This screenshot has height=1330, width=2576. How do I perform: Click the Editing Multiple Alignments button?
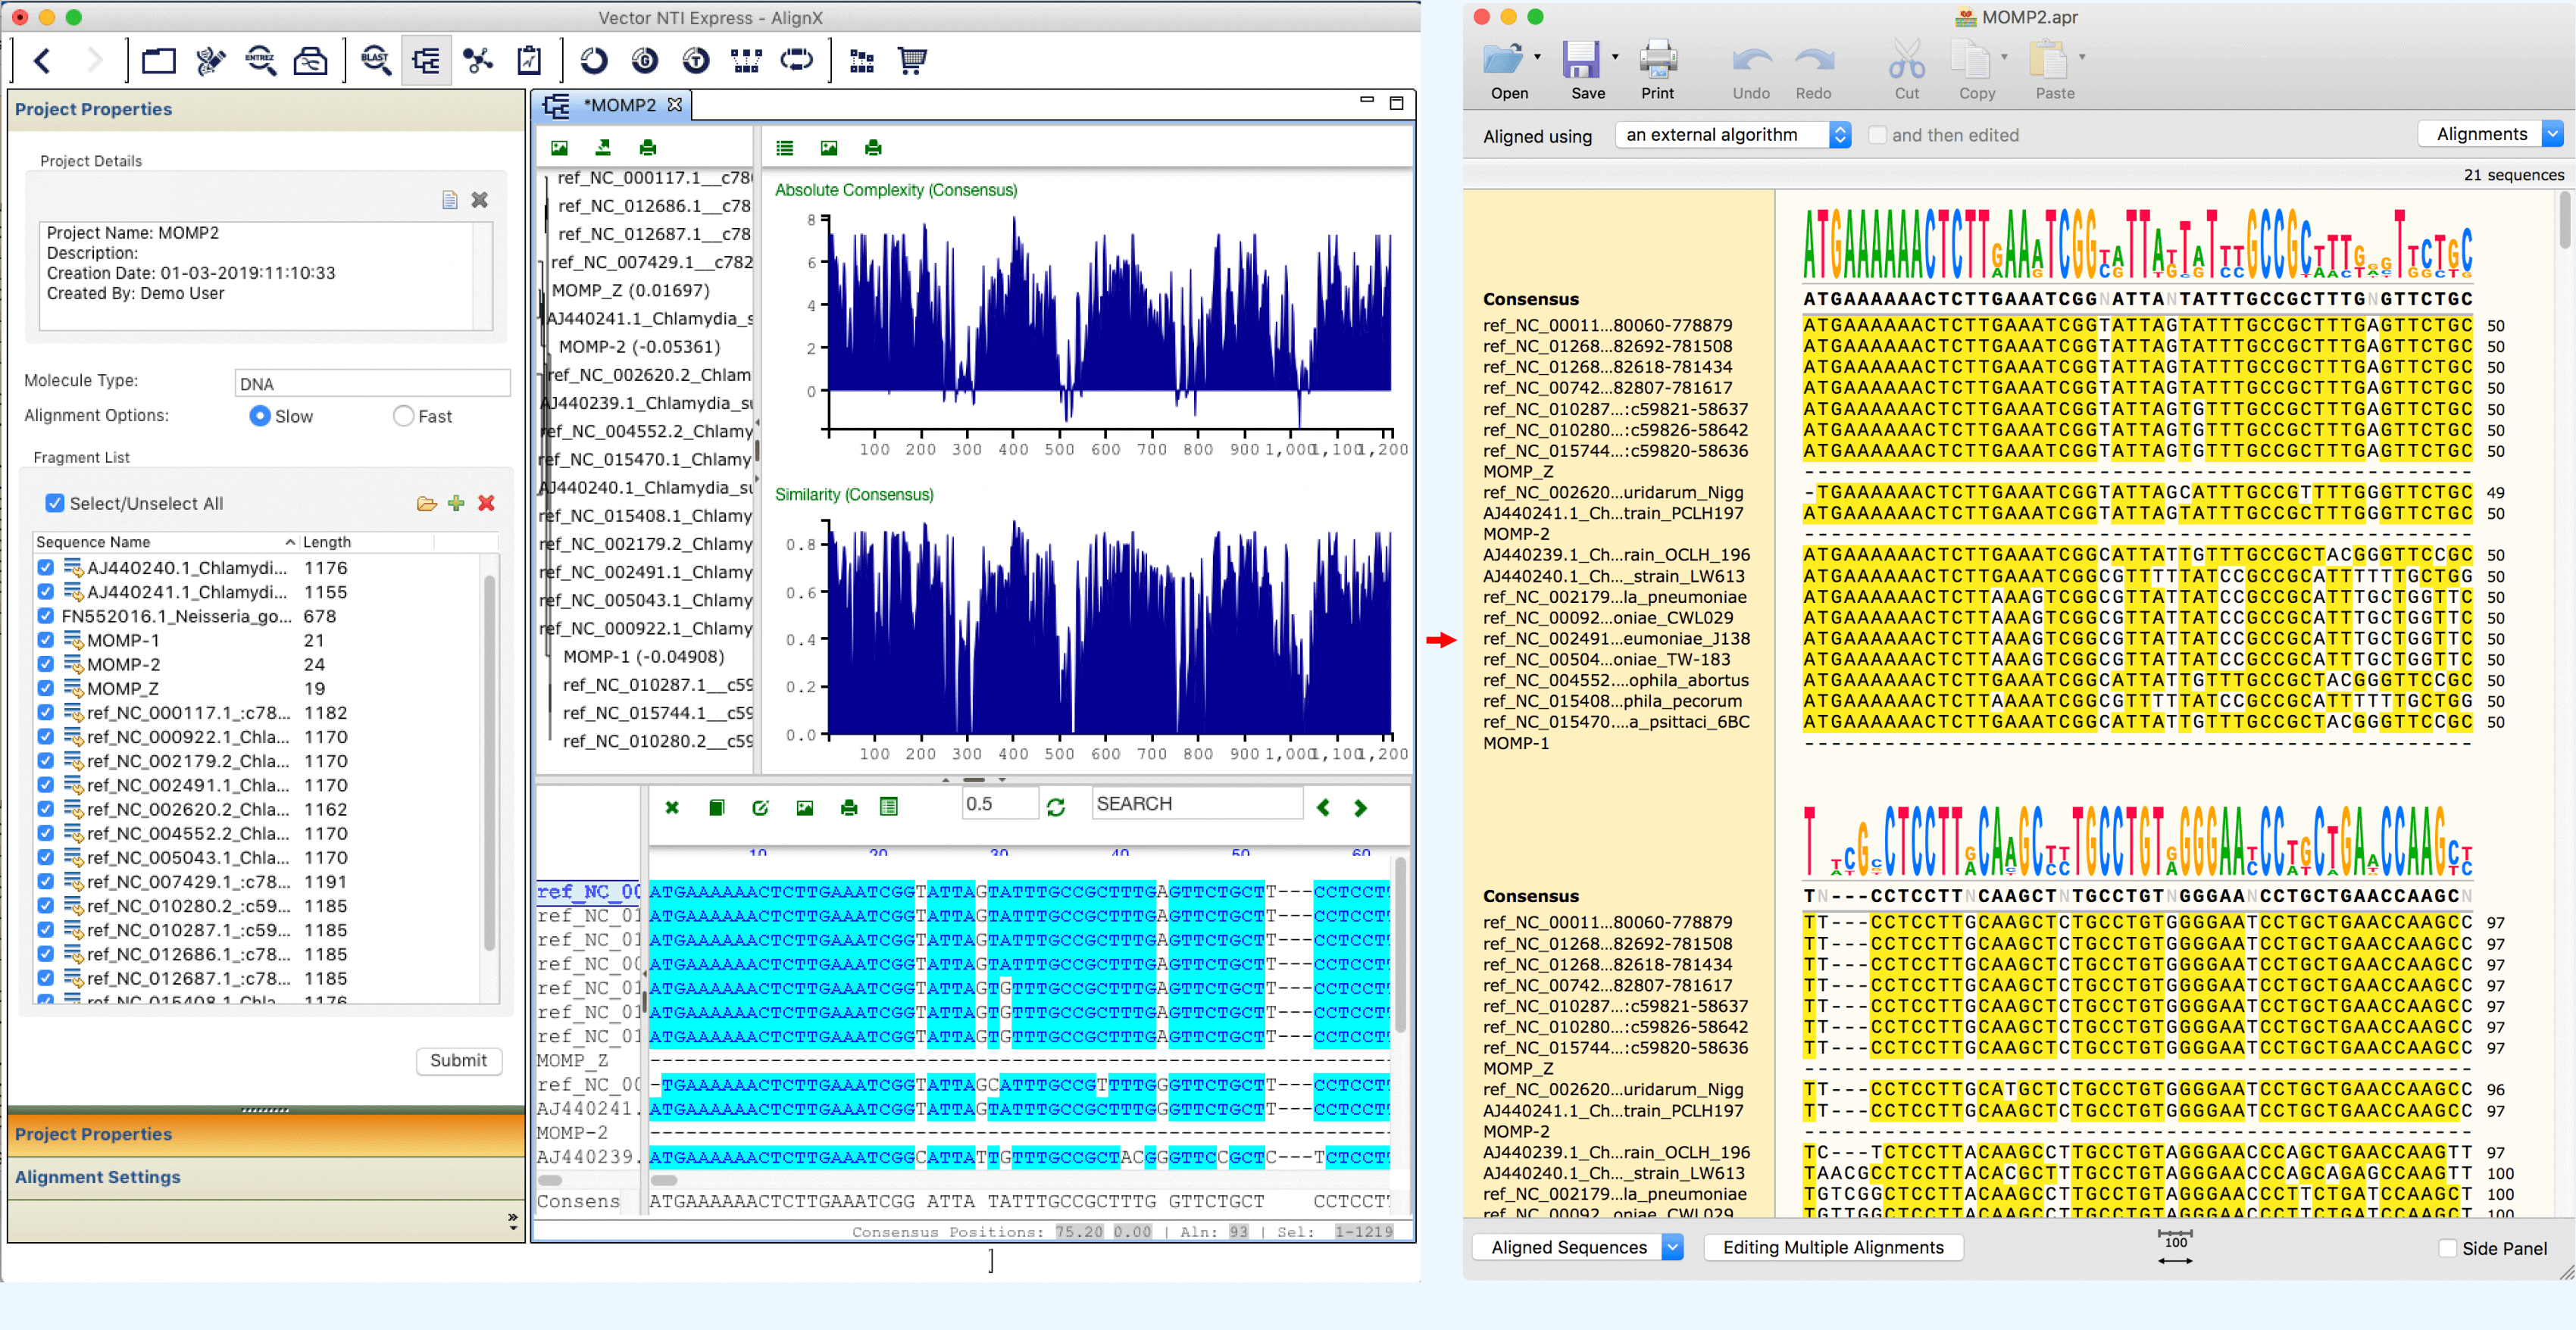pyautogui.click(x=1833, y=1247)
